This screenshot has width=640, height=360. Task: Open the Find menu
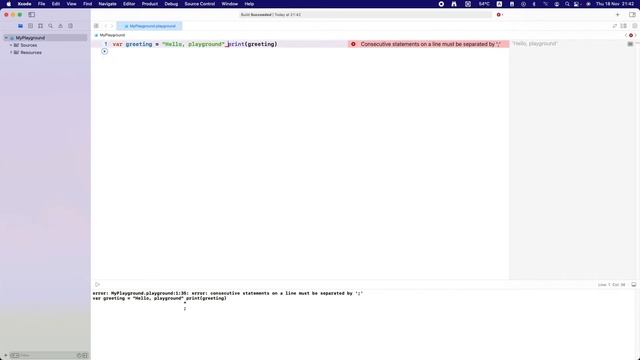click(x=87, y=4)
